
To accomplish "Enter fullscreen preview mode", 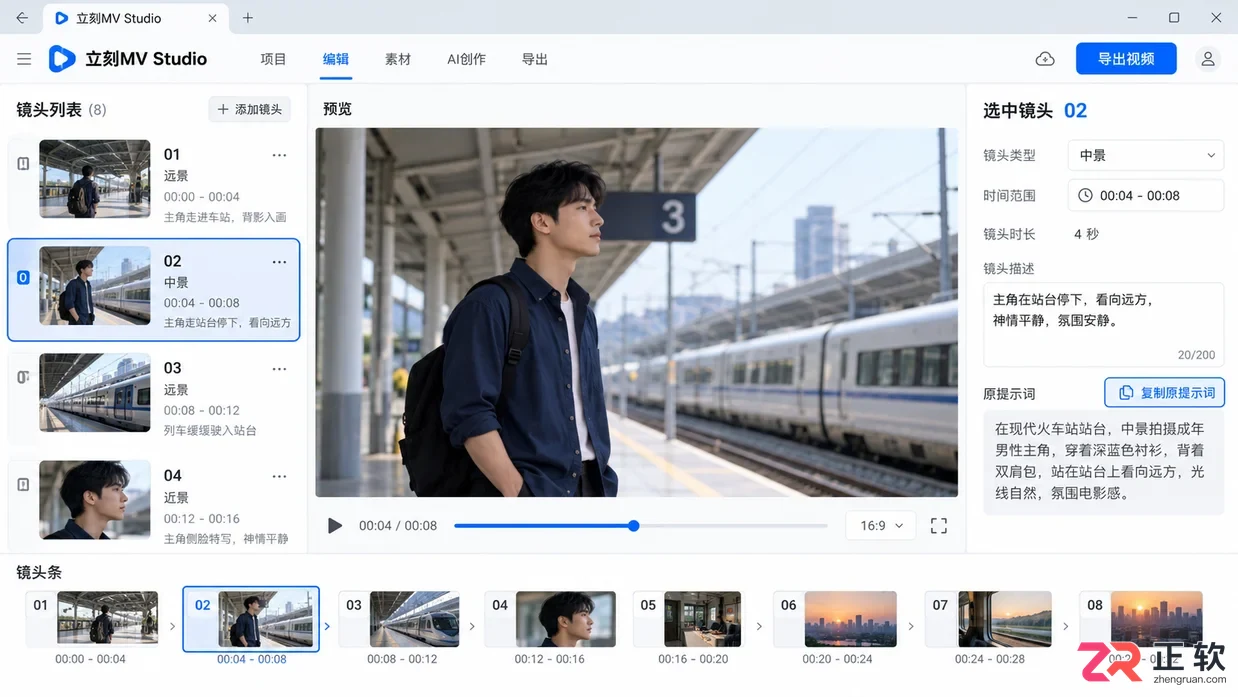I will click(939, 526).
